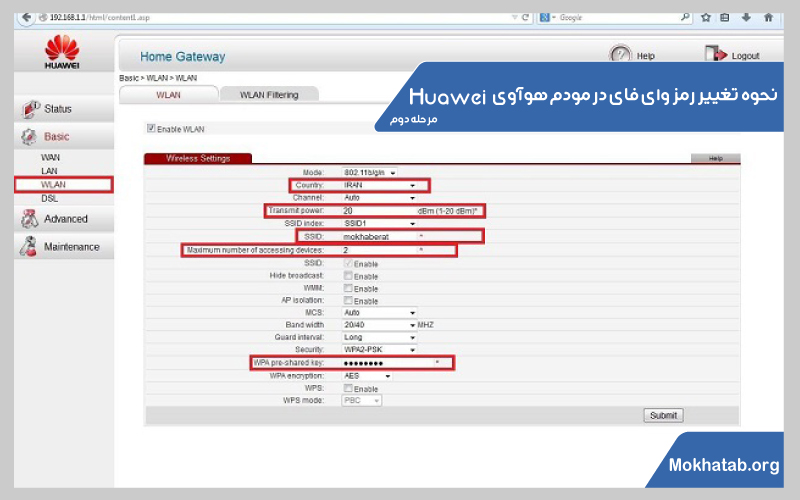The height and width of the screenshot is (500, 800).
Task: Open the Advanced menu in sidebar
Action: tap(65, 219)
